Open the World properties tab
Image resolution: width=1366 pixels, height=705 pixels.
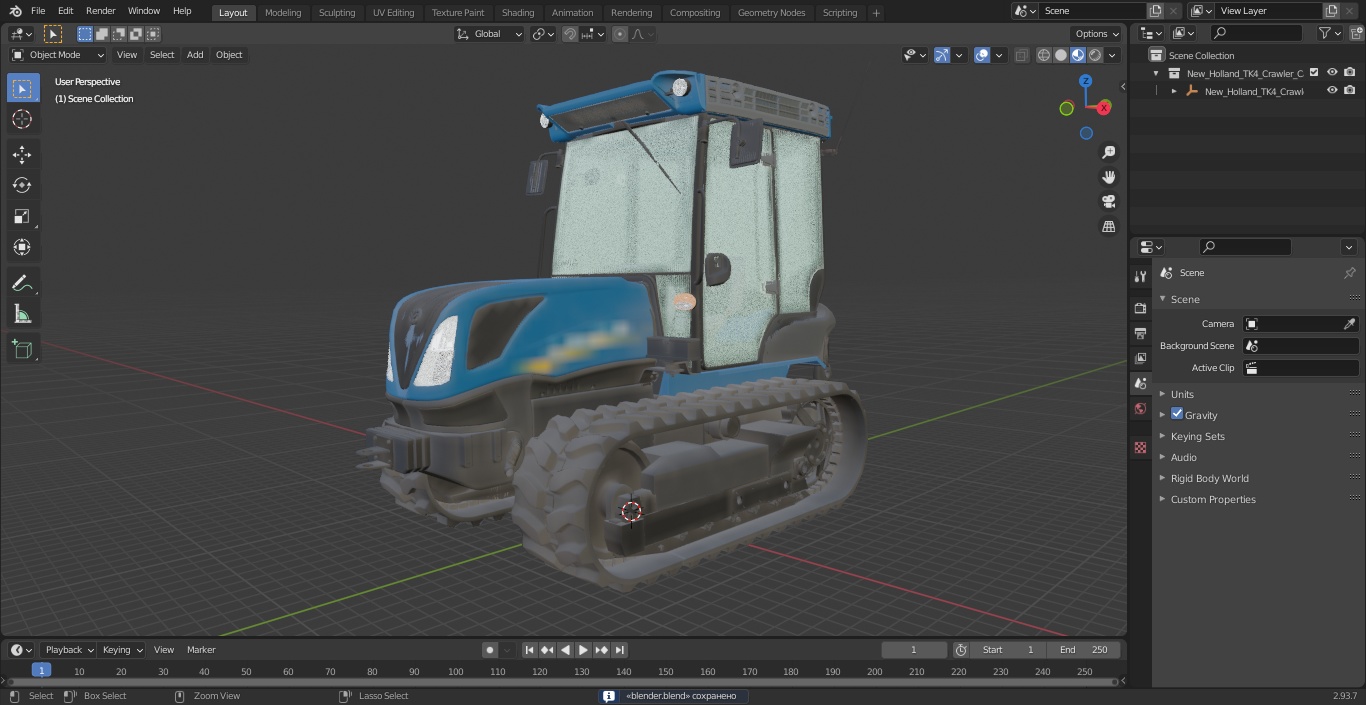coord(1140,409)
